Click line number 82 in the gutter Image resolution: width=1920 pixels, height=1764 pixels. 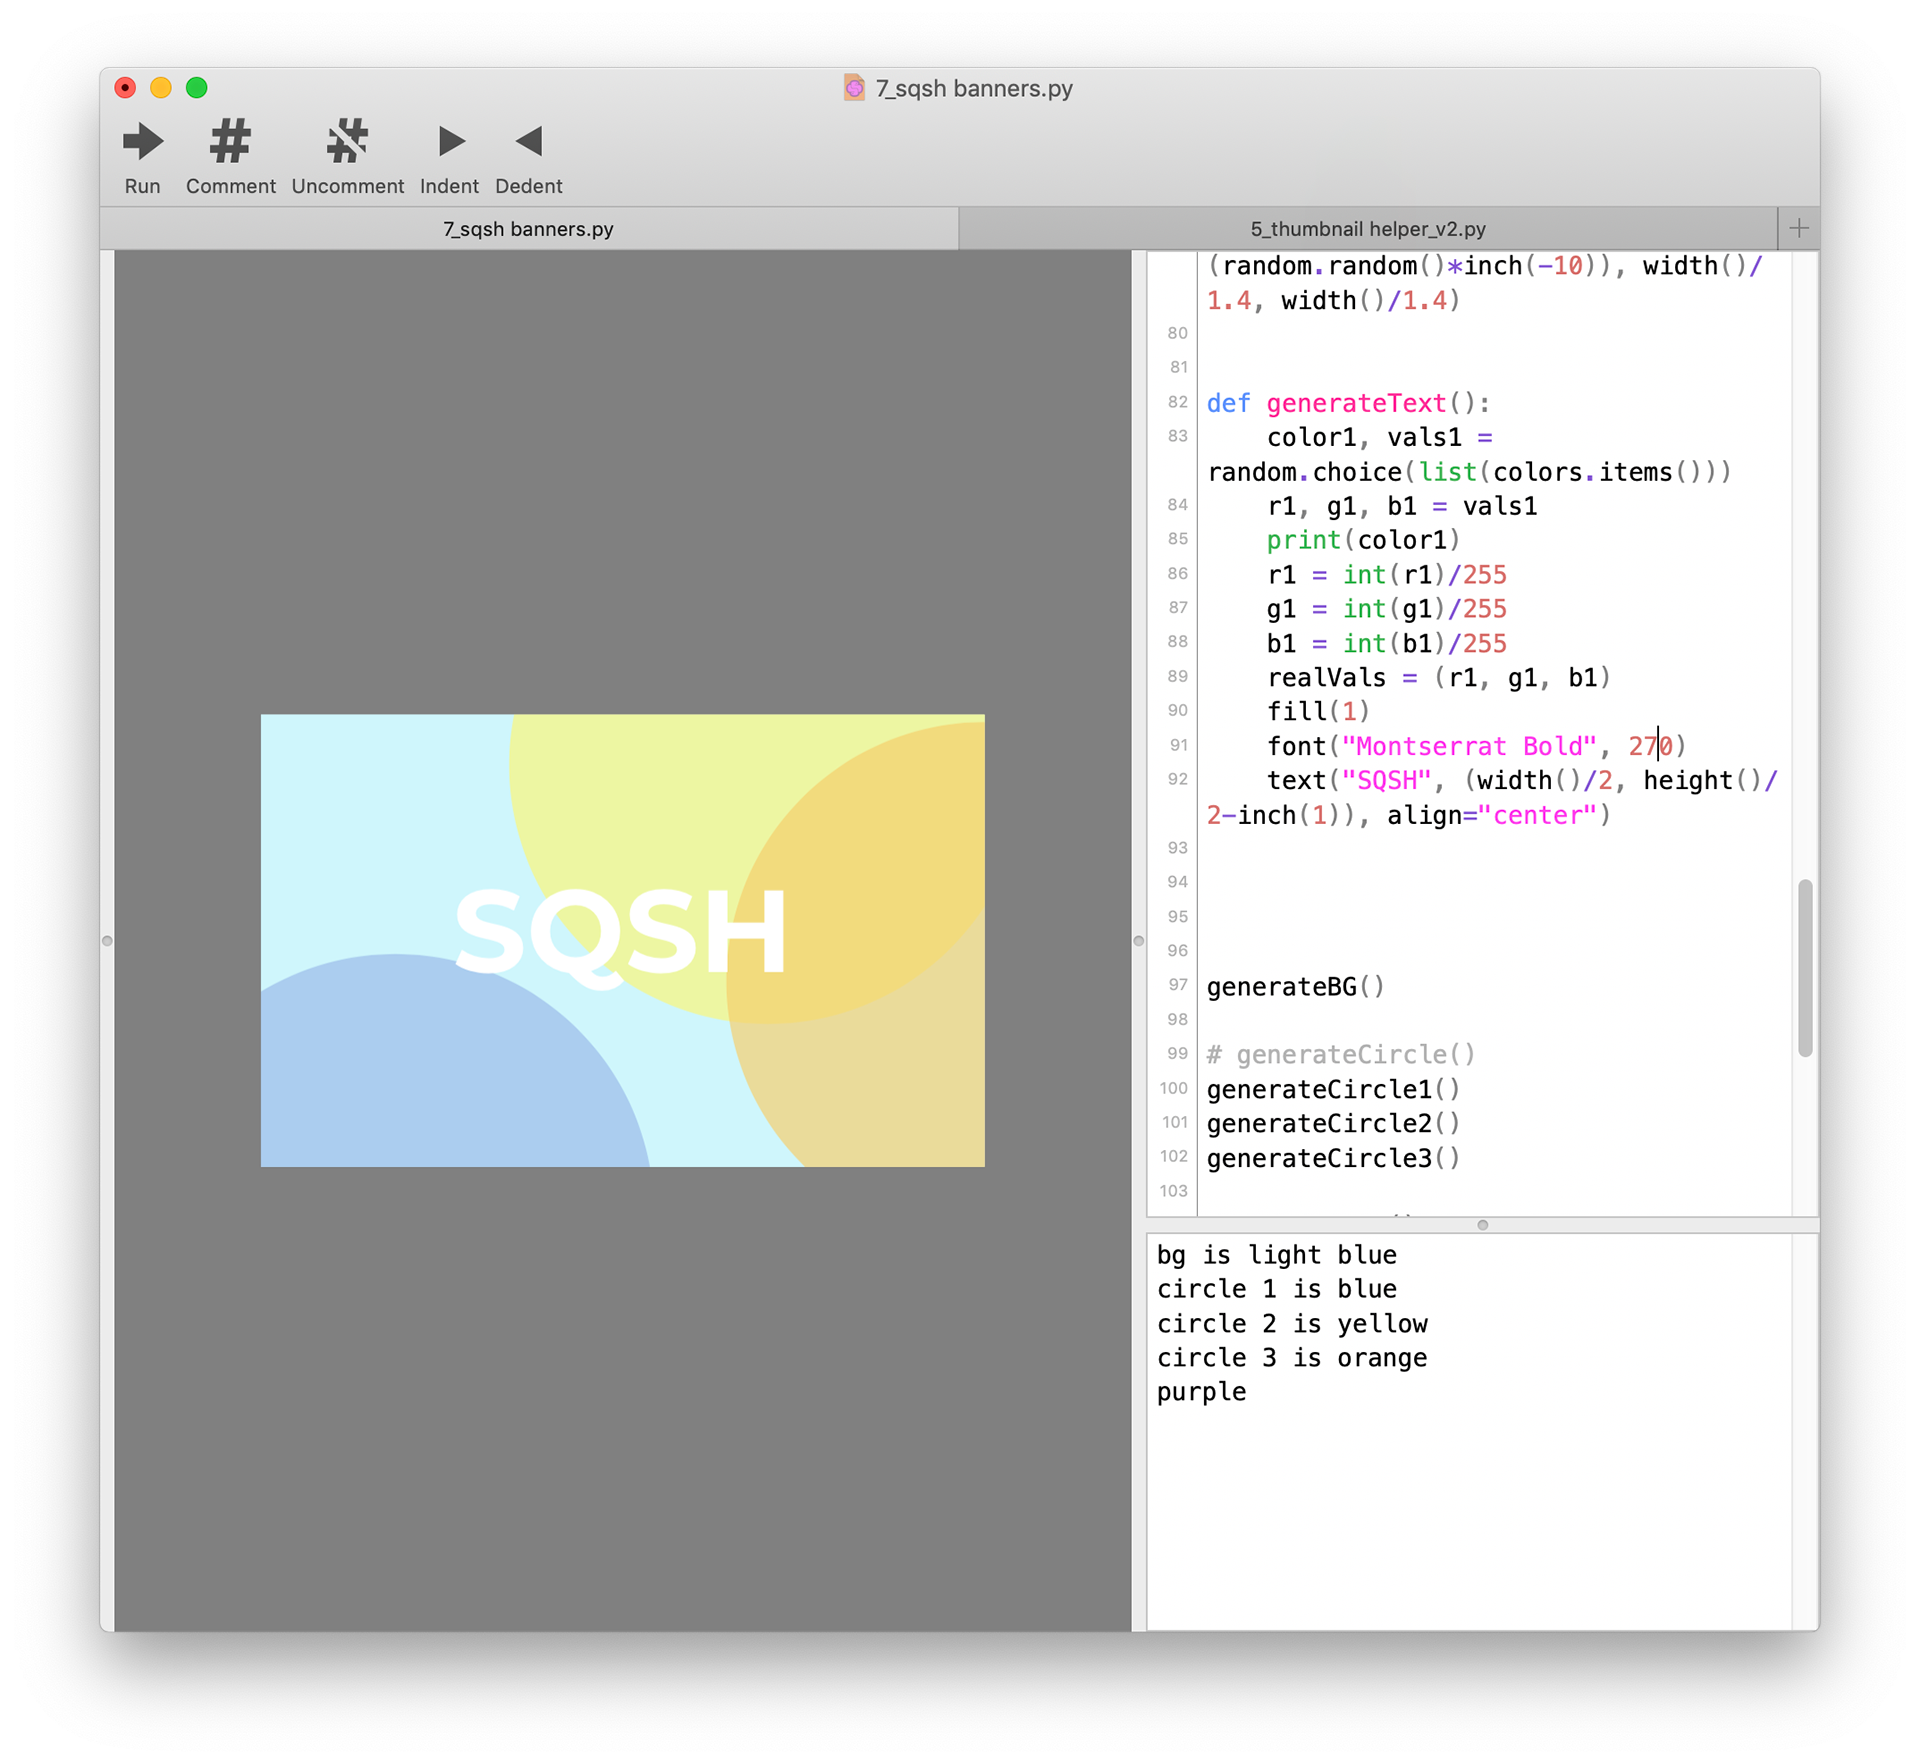coord(1178,402)
